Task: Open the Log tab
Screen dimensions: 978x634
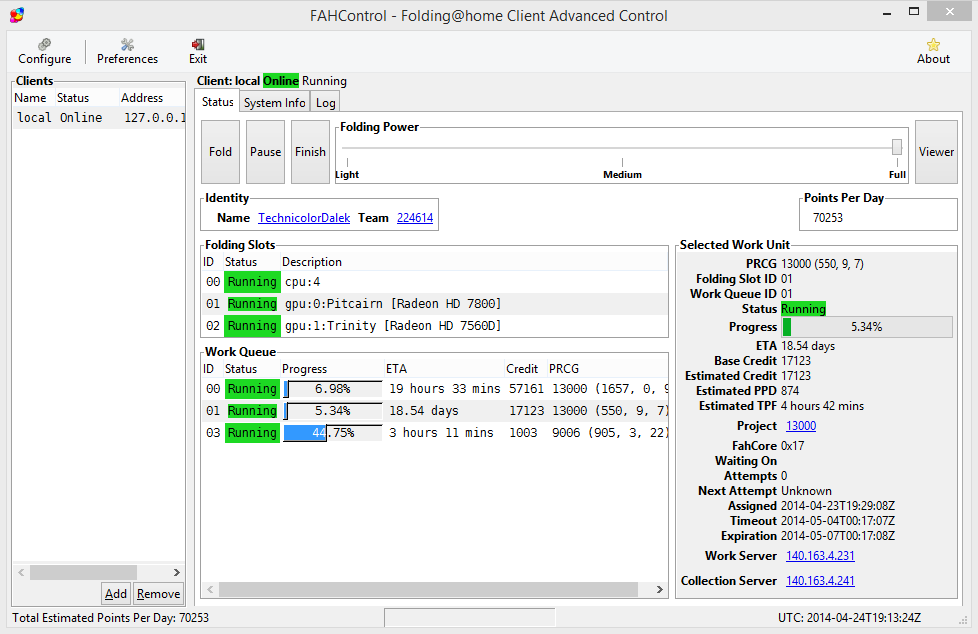Action: click(x=326, y=102)
